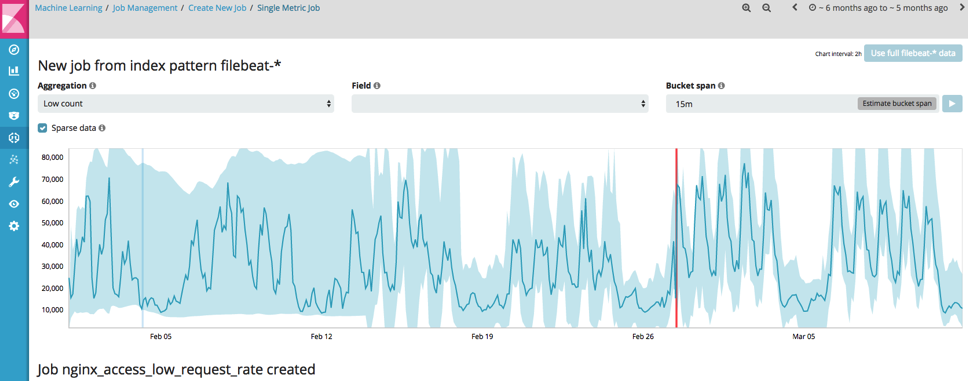Zoom in with the plus magnifier
The height and width of the screenshot is (381, 968).
click(x=746, y=8)
